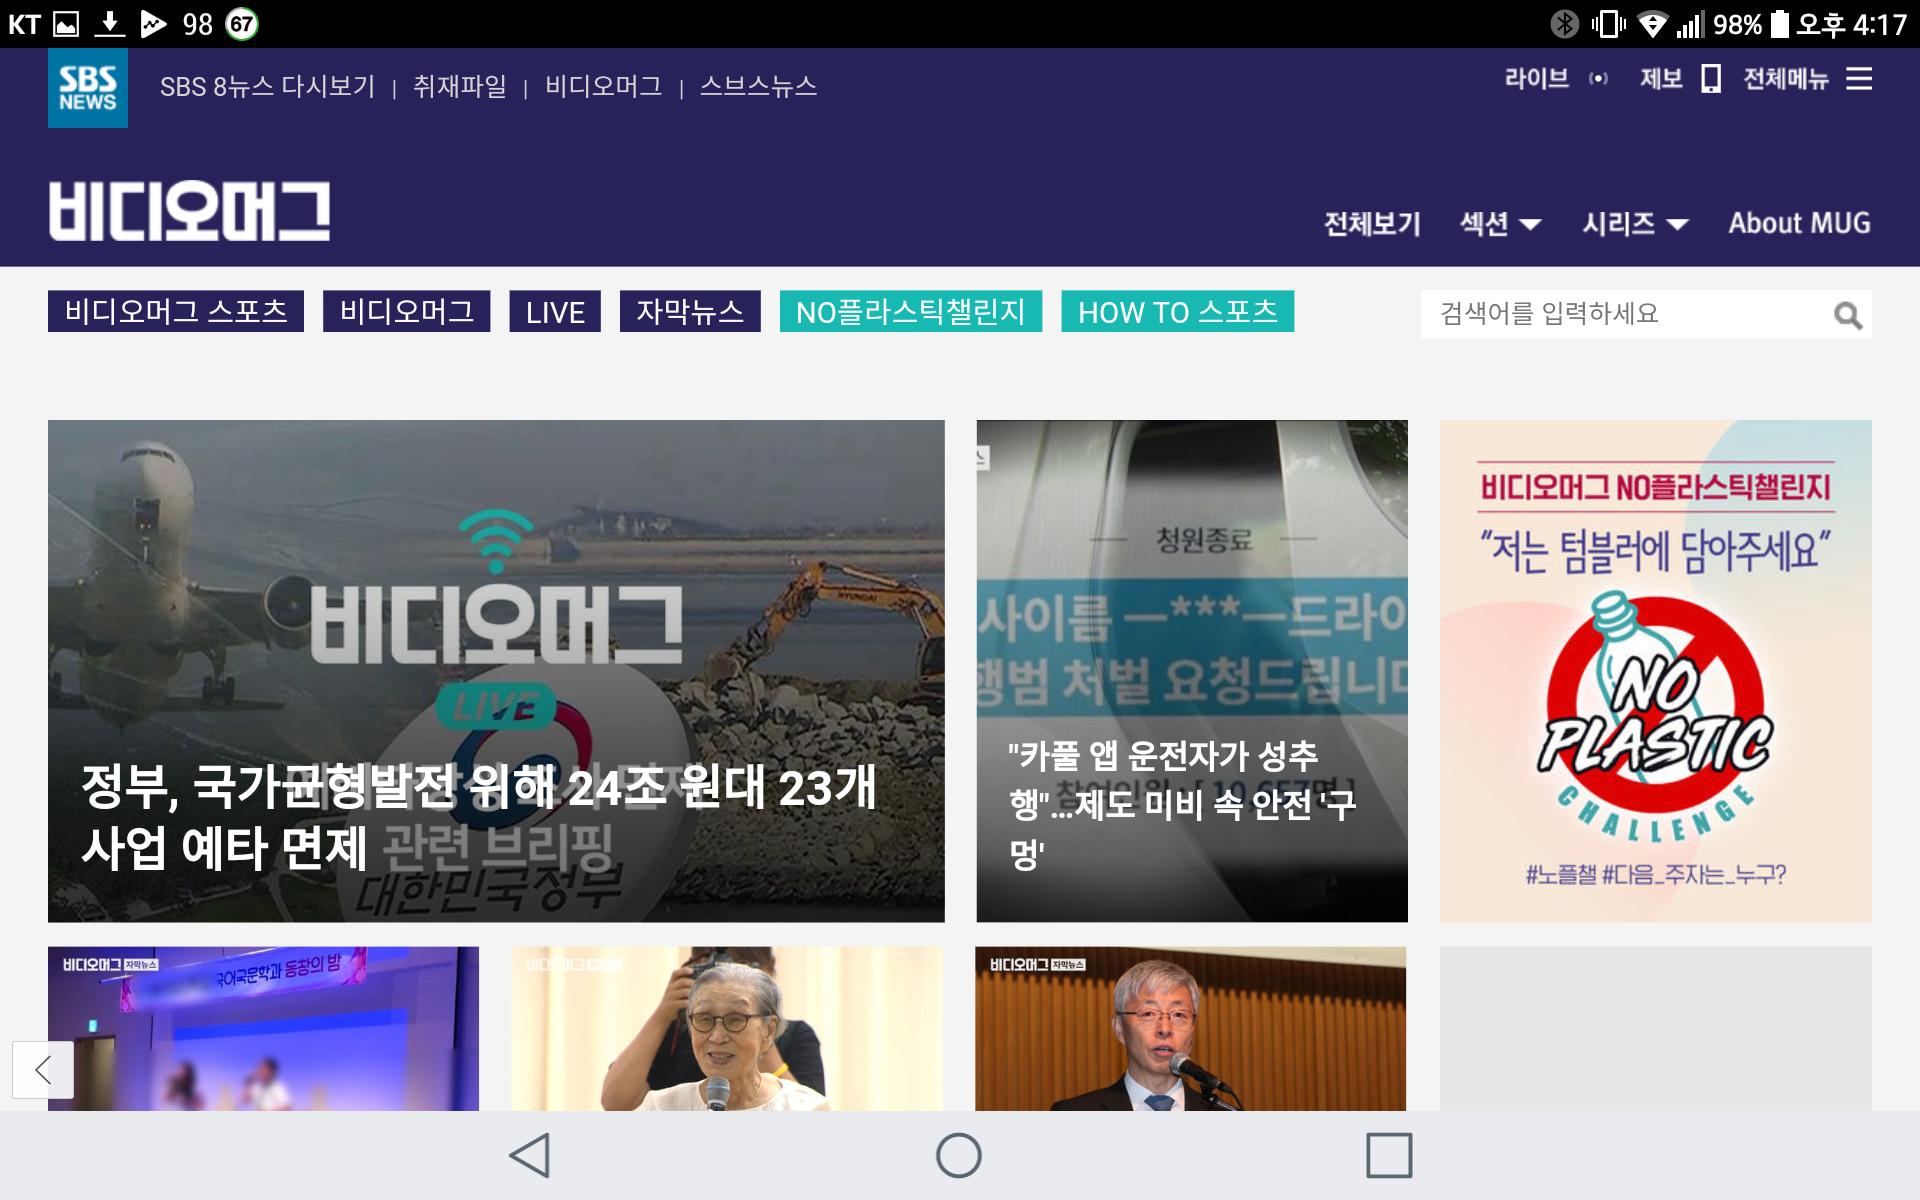Tap the battery status icon
Screen dimensions: 1920x1200
(x=1779, y=24)
